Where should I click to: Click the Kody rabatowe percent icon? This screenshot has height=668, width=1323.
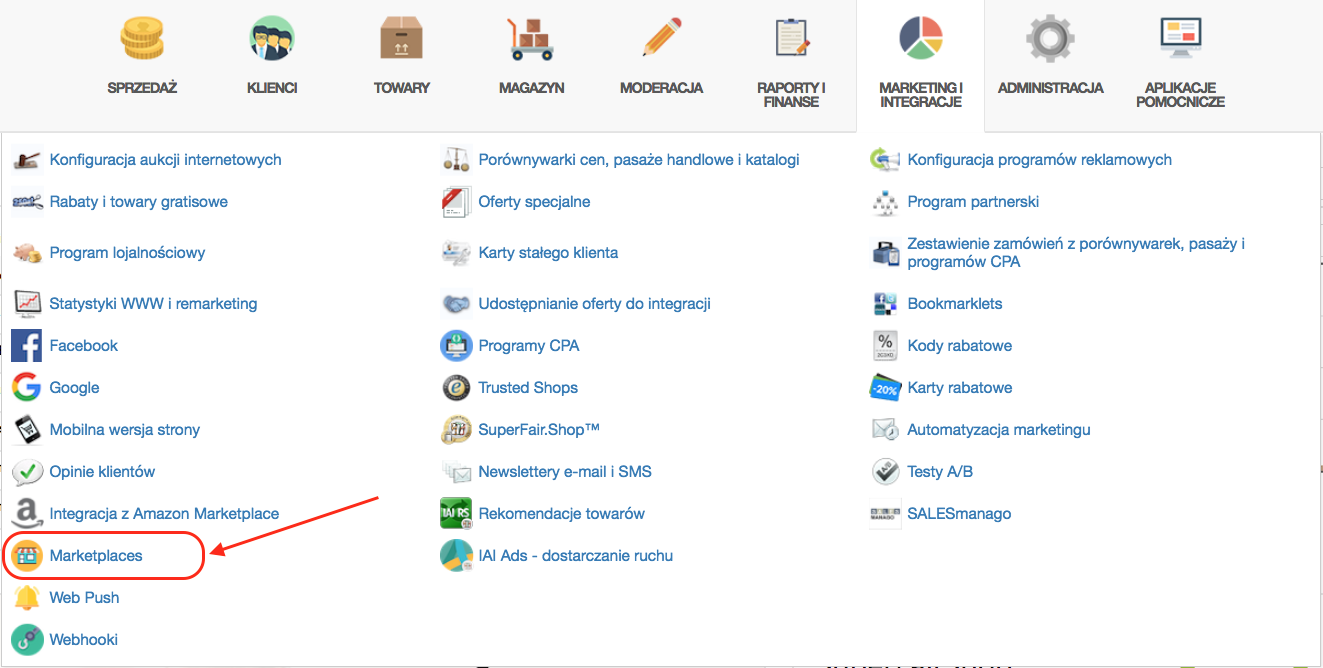(x=885, y=346)
